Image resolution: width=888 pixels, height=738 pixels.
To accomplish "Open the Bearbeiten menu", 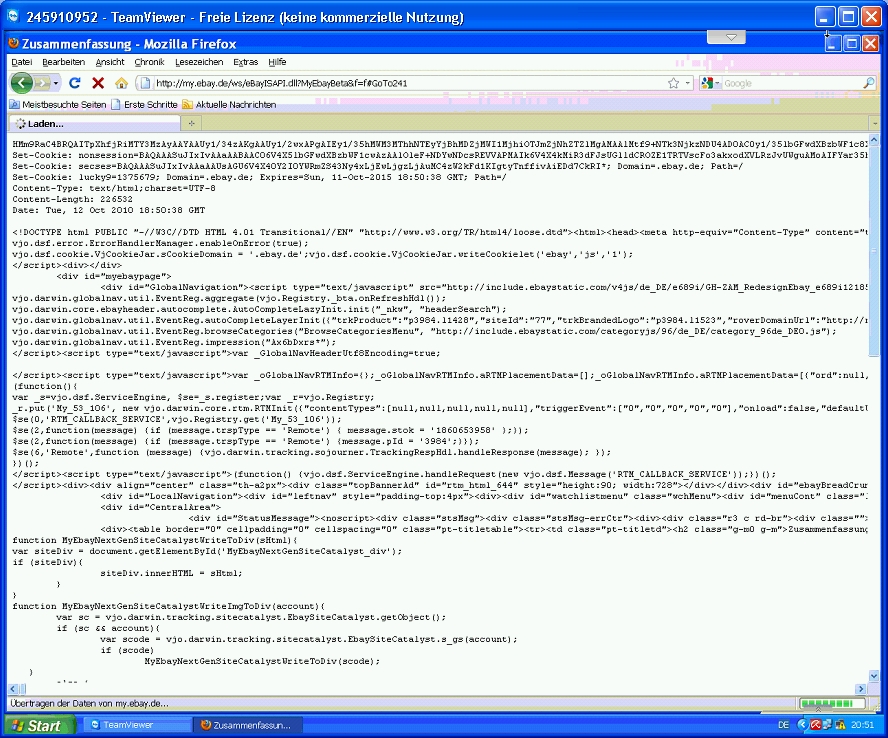I will tap(63, 62).
